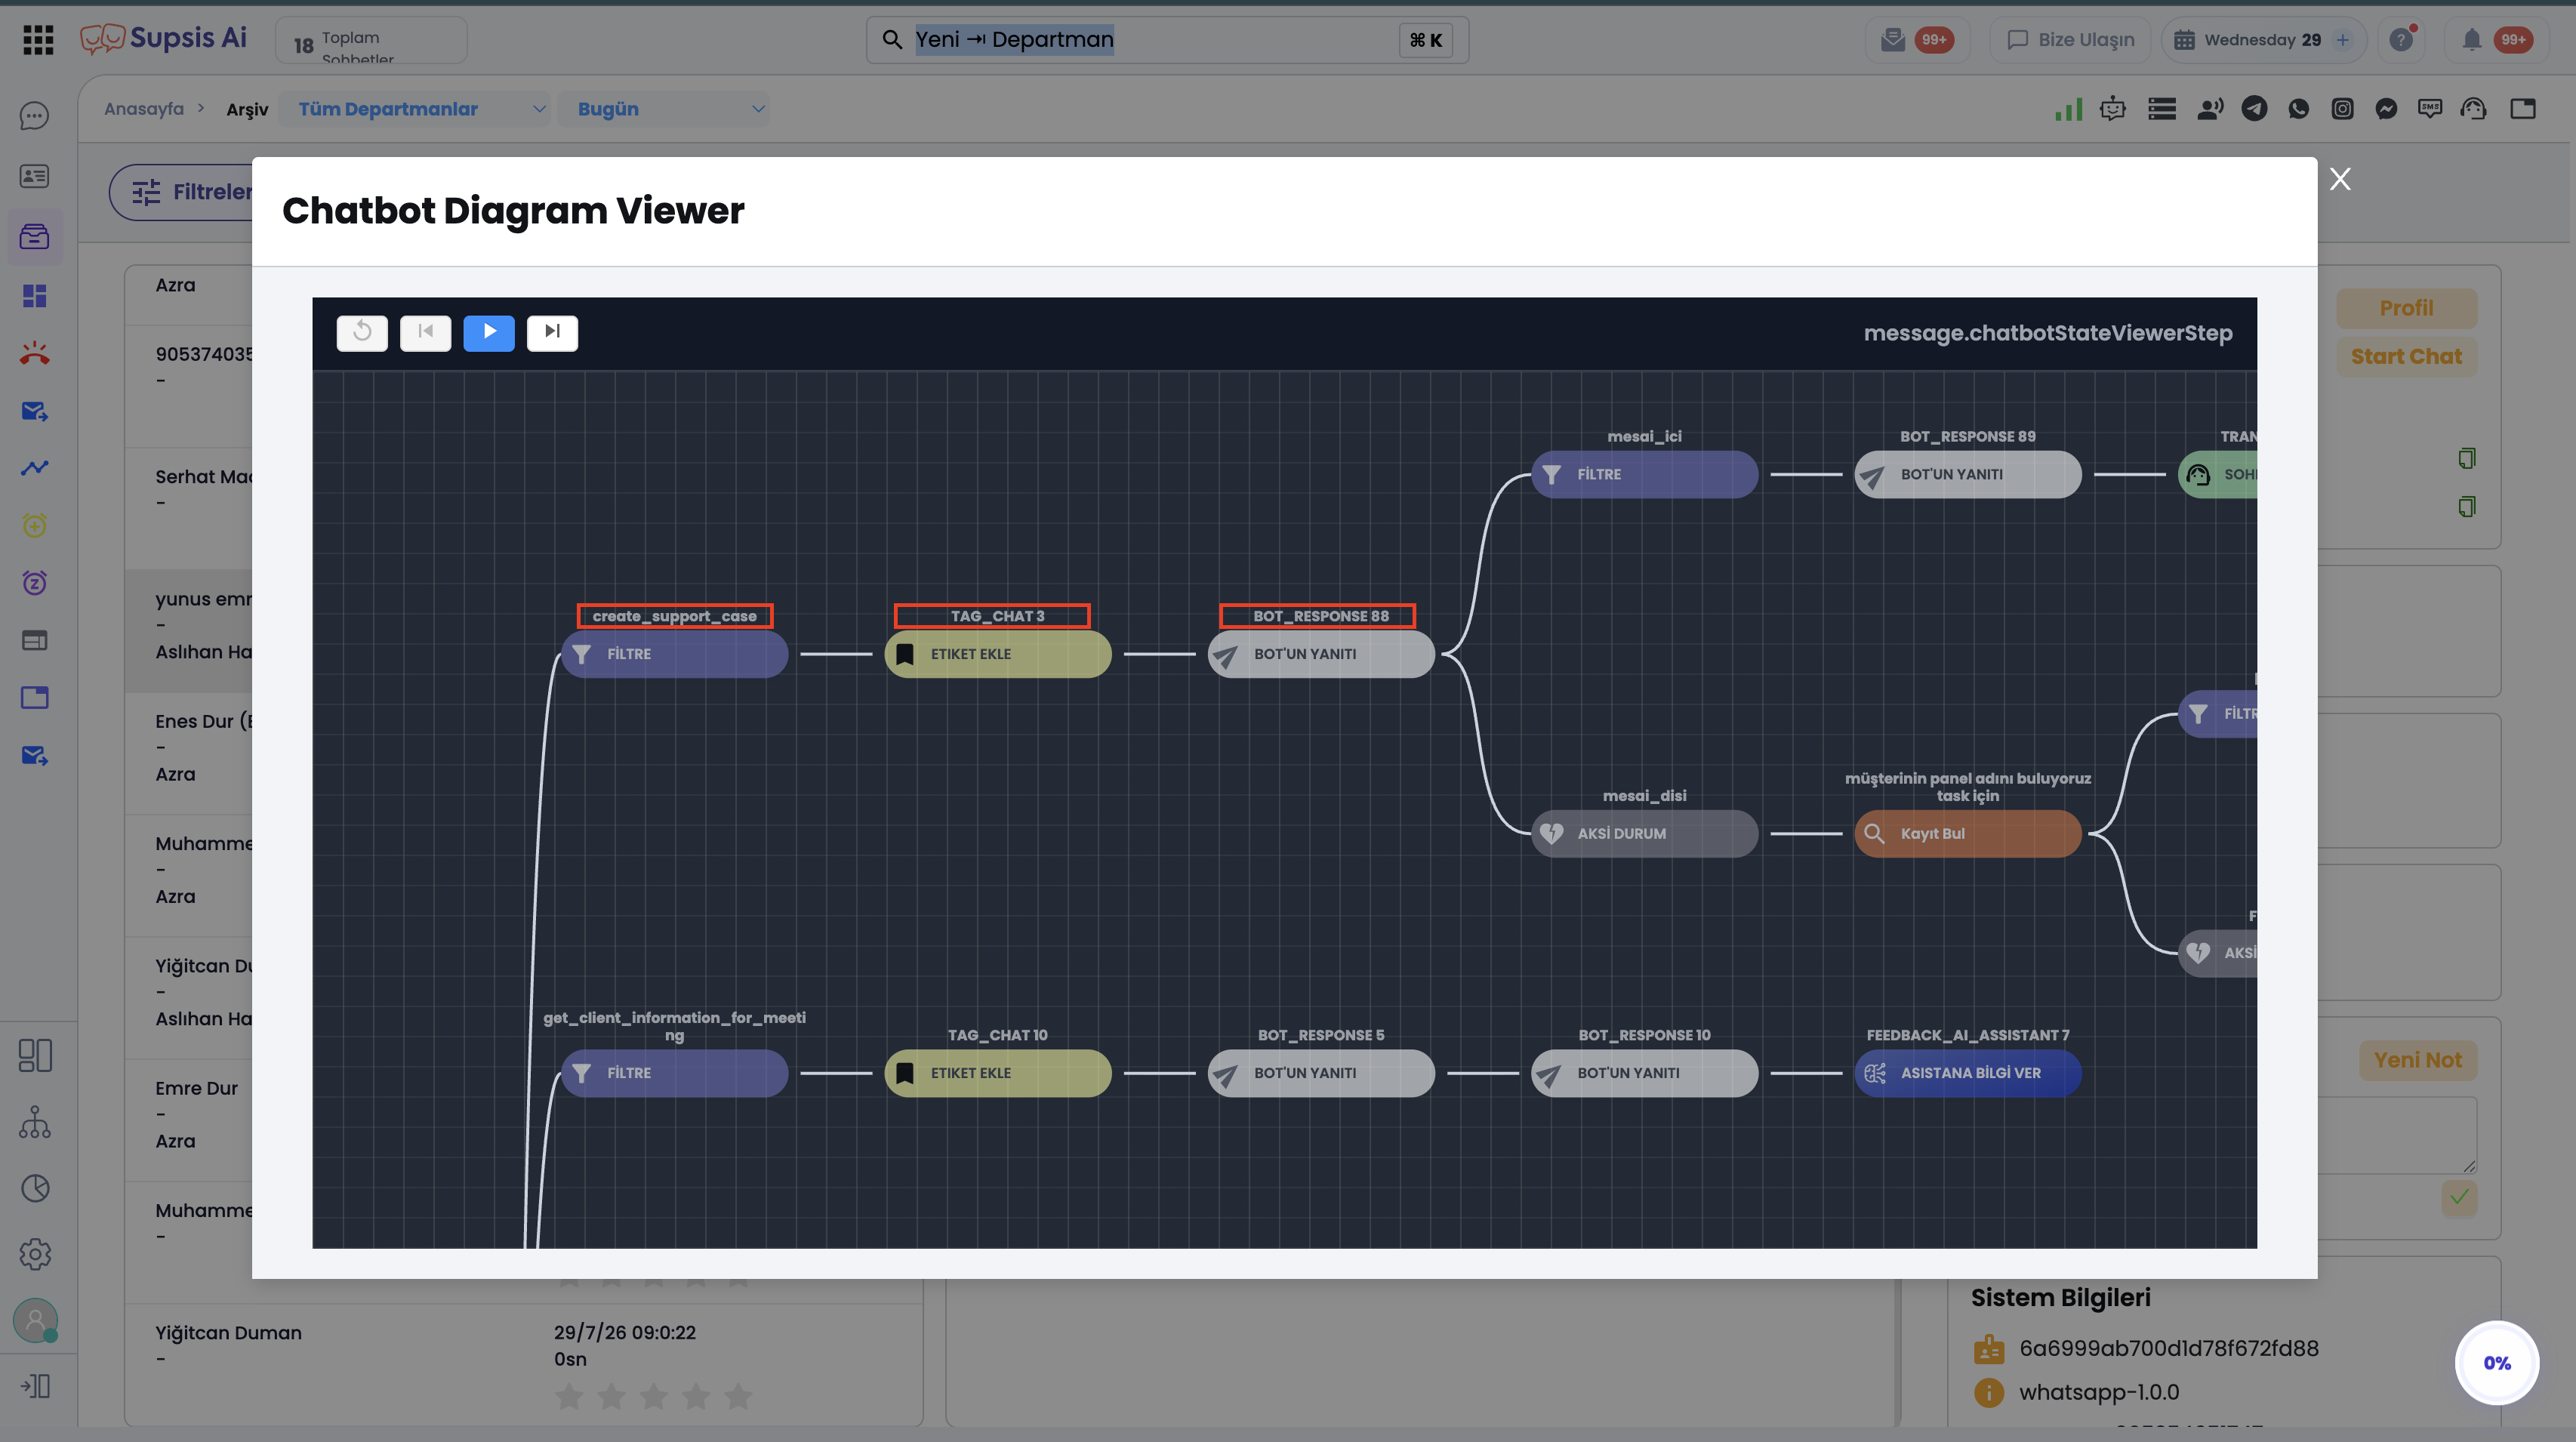Open the green bar chart statistics icon

pos(2068,109)
